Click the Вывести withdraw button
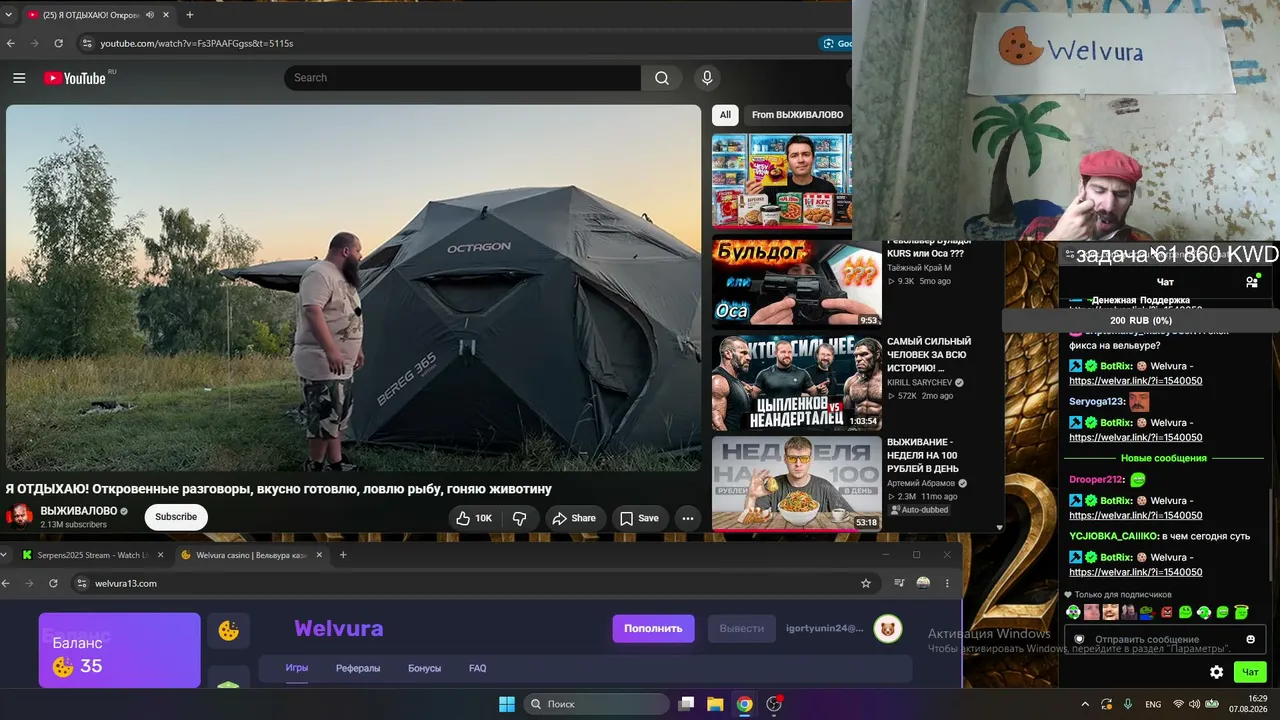This screenshot has height=720, width=1280. 742,628
